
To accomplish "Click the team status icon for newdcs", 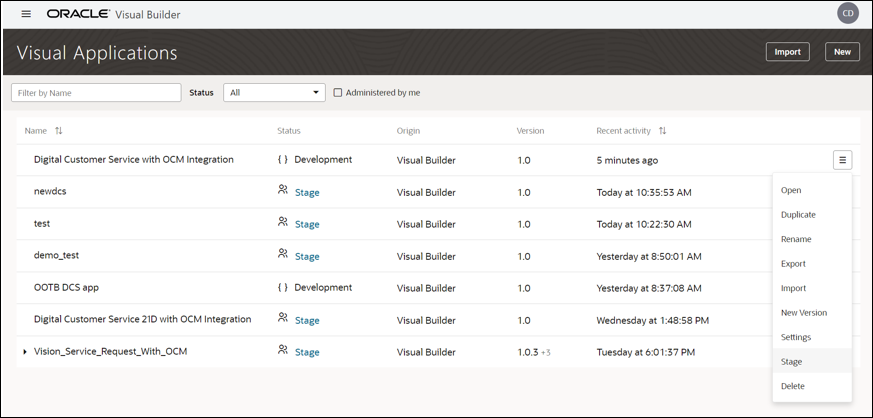I will (282, 190).
